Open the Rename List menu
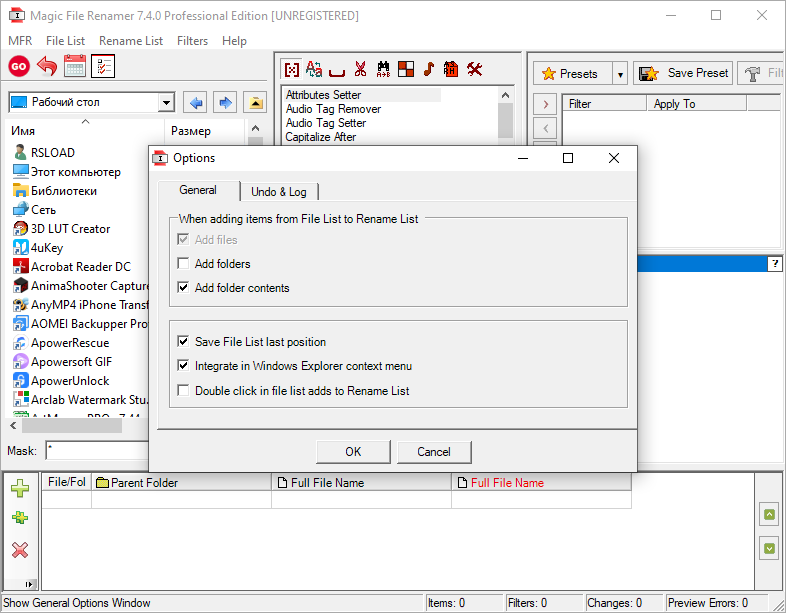 coord(131,41)
